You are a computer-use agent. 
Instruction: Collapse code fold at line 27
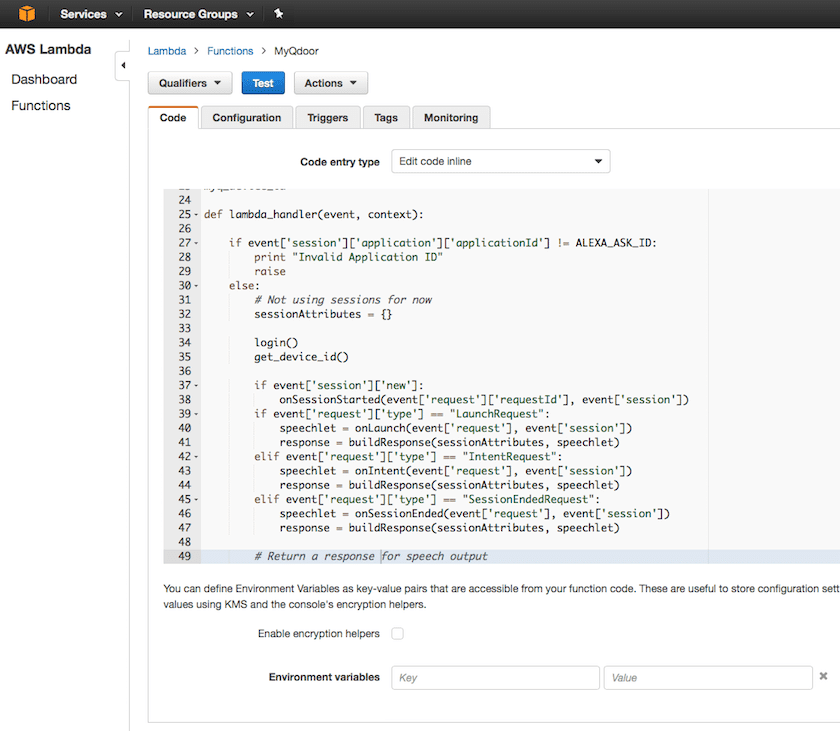coord(196,243)
